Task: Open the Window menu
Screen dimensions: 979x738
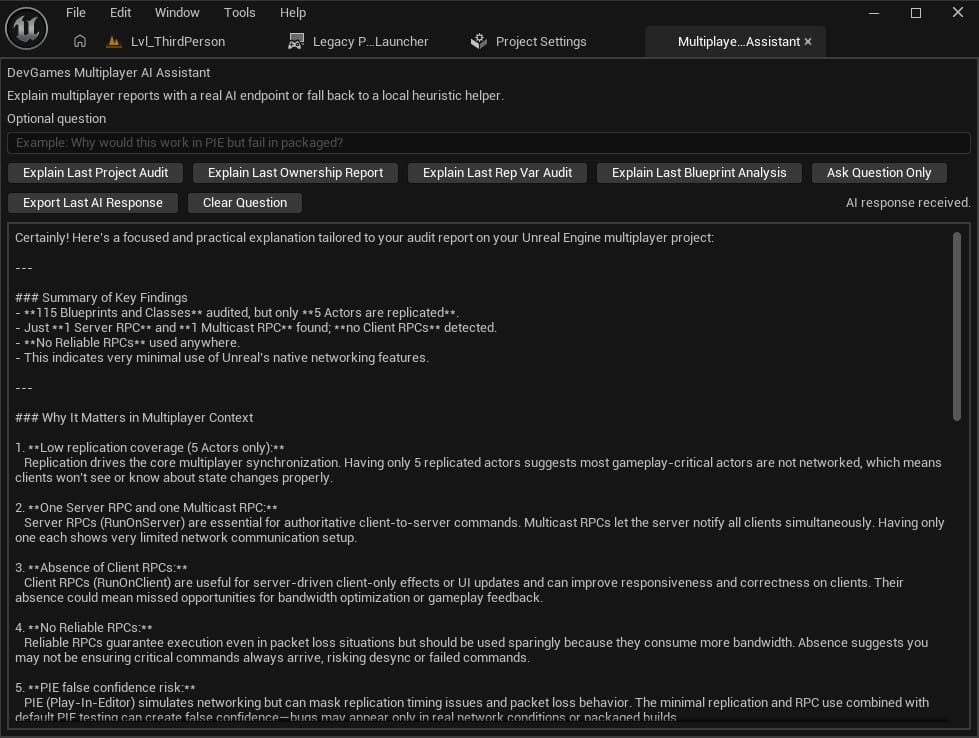Action: click(177, 12)
